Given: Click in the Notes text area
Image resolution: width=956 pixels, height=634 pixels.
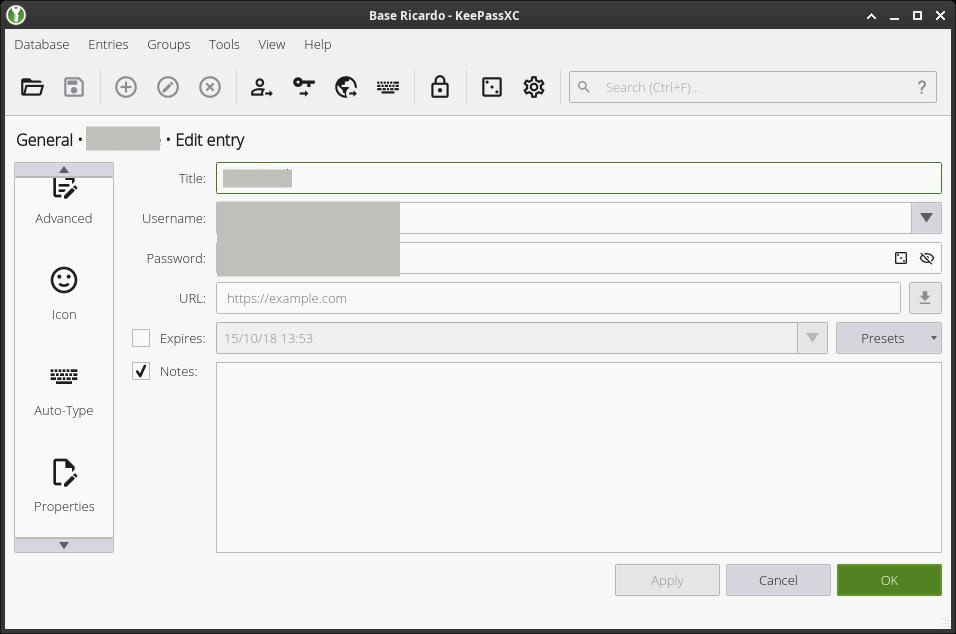Looking at the screenshot, I should pos(579,457).
